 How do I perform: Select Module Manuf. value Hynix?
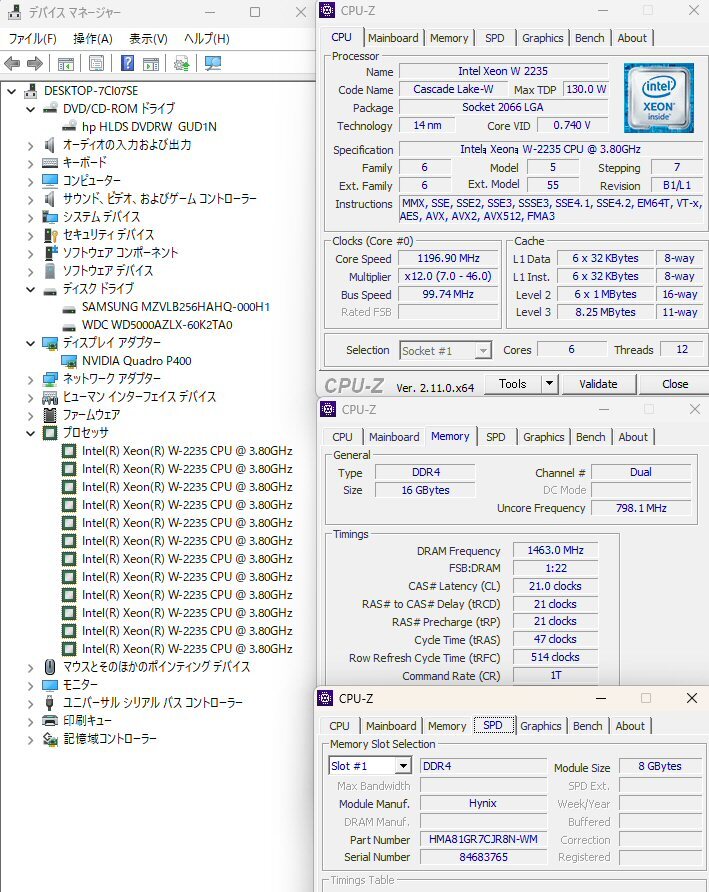coord(483,803)
